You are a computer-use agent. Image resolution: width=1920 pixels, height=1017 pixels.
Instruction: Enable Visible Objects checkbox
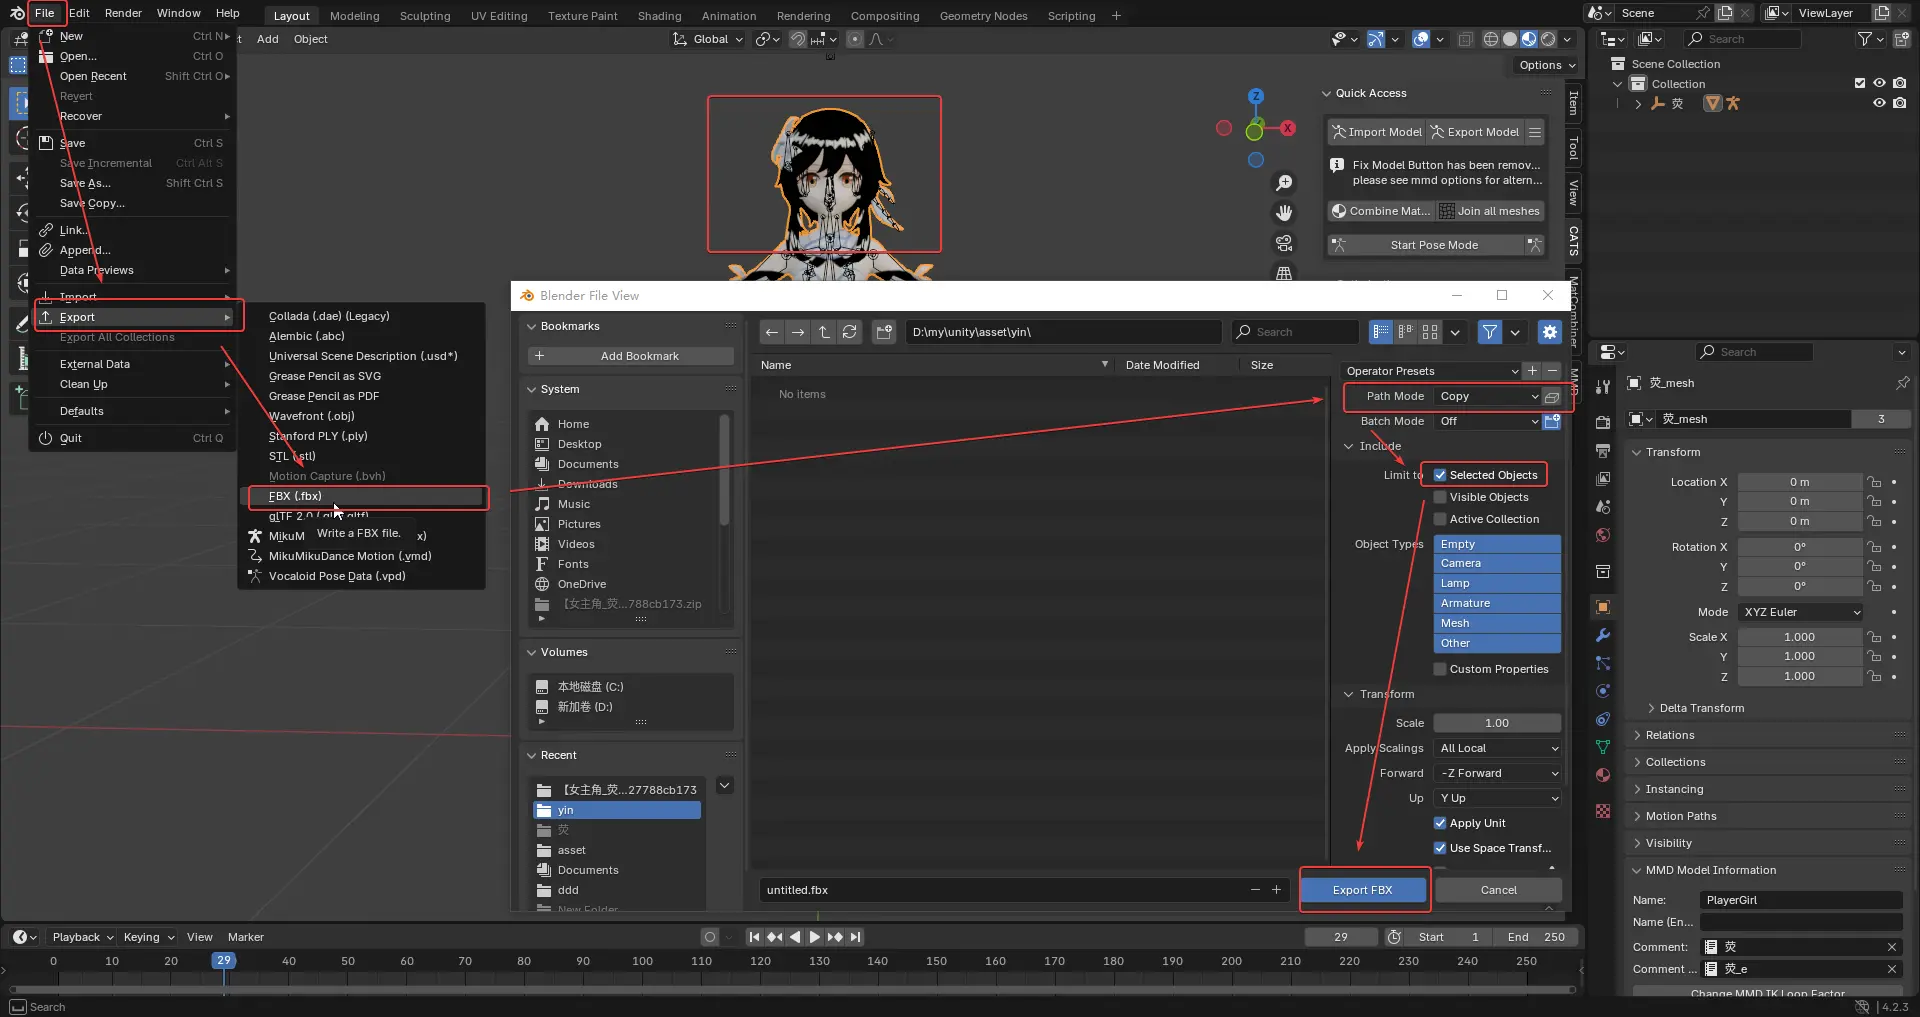point(1440,497)
